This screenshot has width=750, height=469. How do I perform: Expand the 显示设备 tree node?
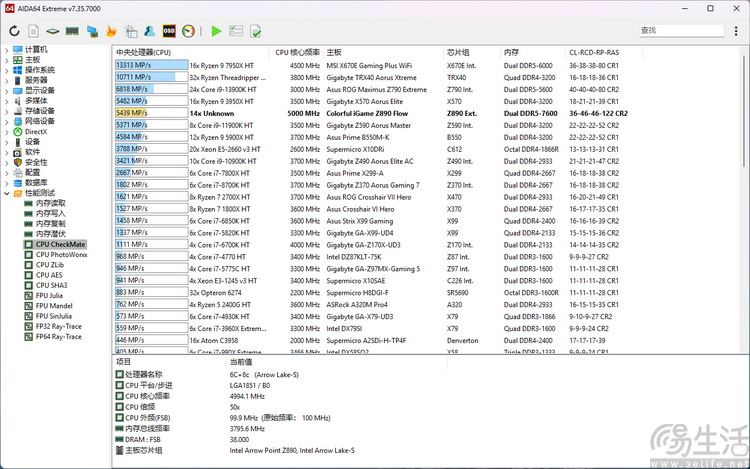[x=7, y=90]
